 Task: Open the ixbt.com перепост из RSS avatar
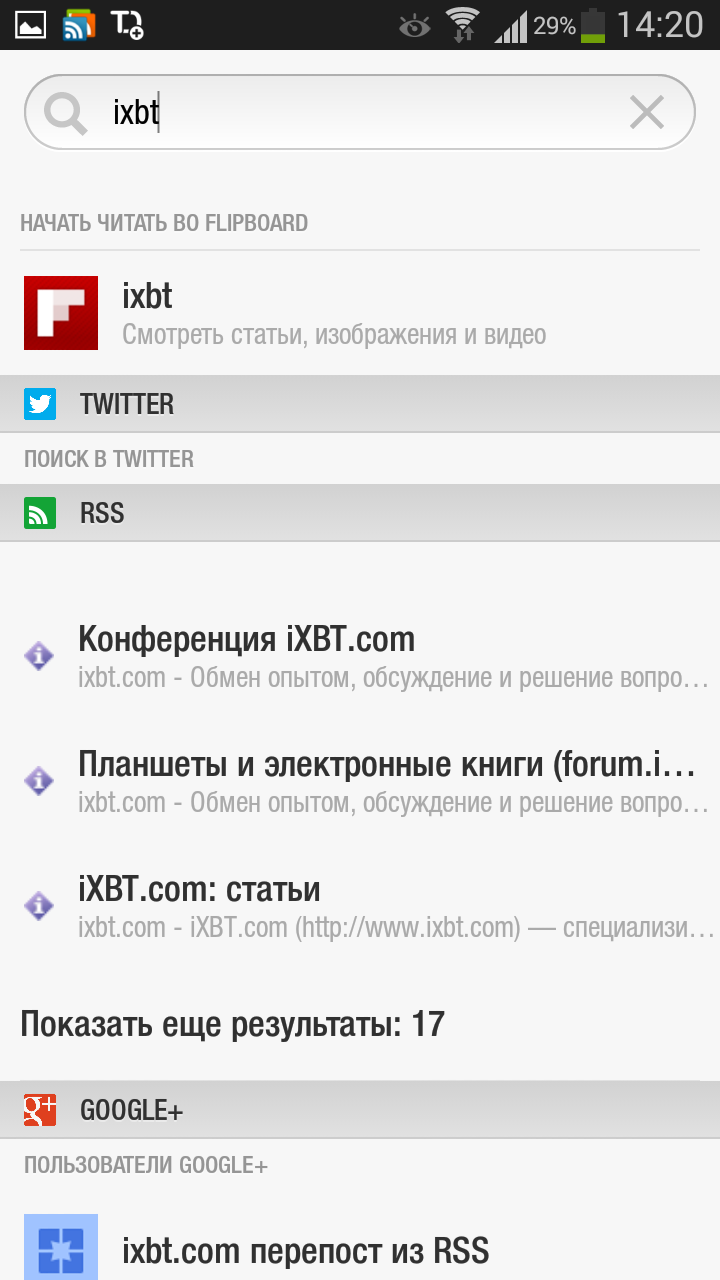point(61,1247)
